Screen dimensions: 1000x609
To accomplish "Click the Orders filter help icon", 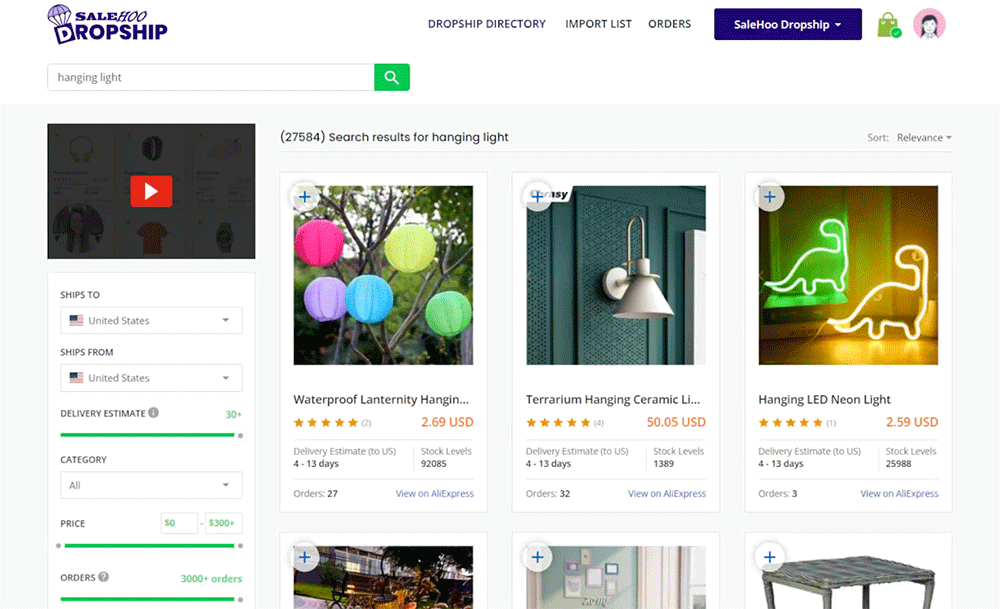I will tap(104, 577).
